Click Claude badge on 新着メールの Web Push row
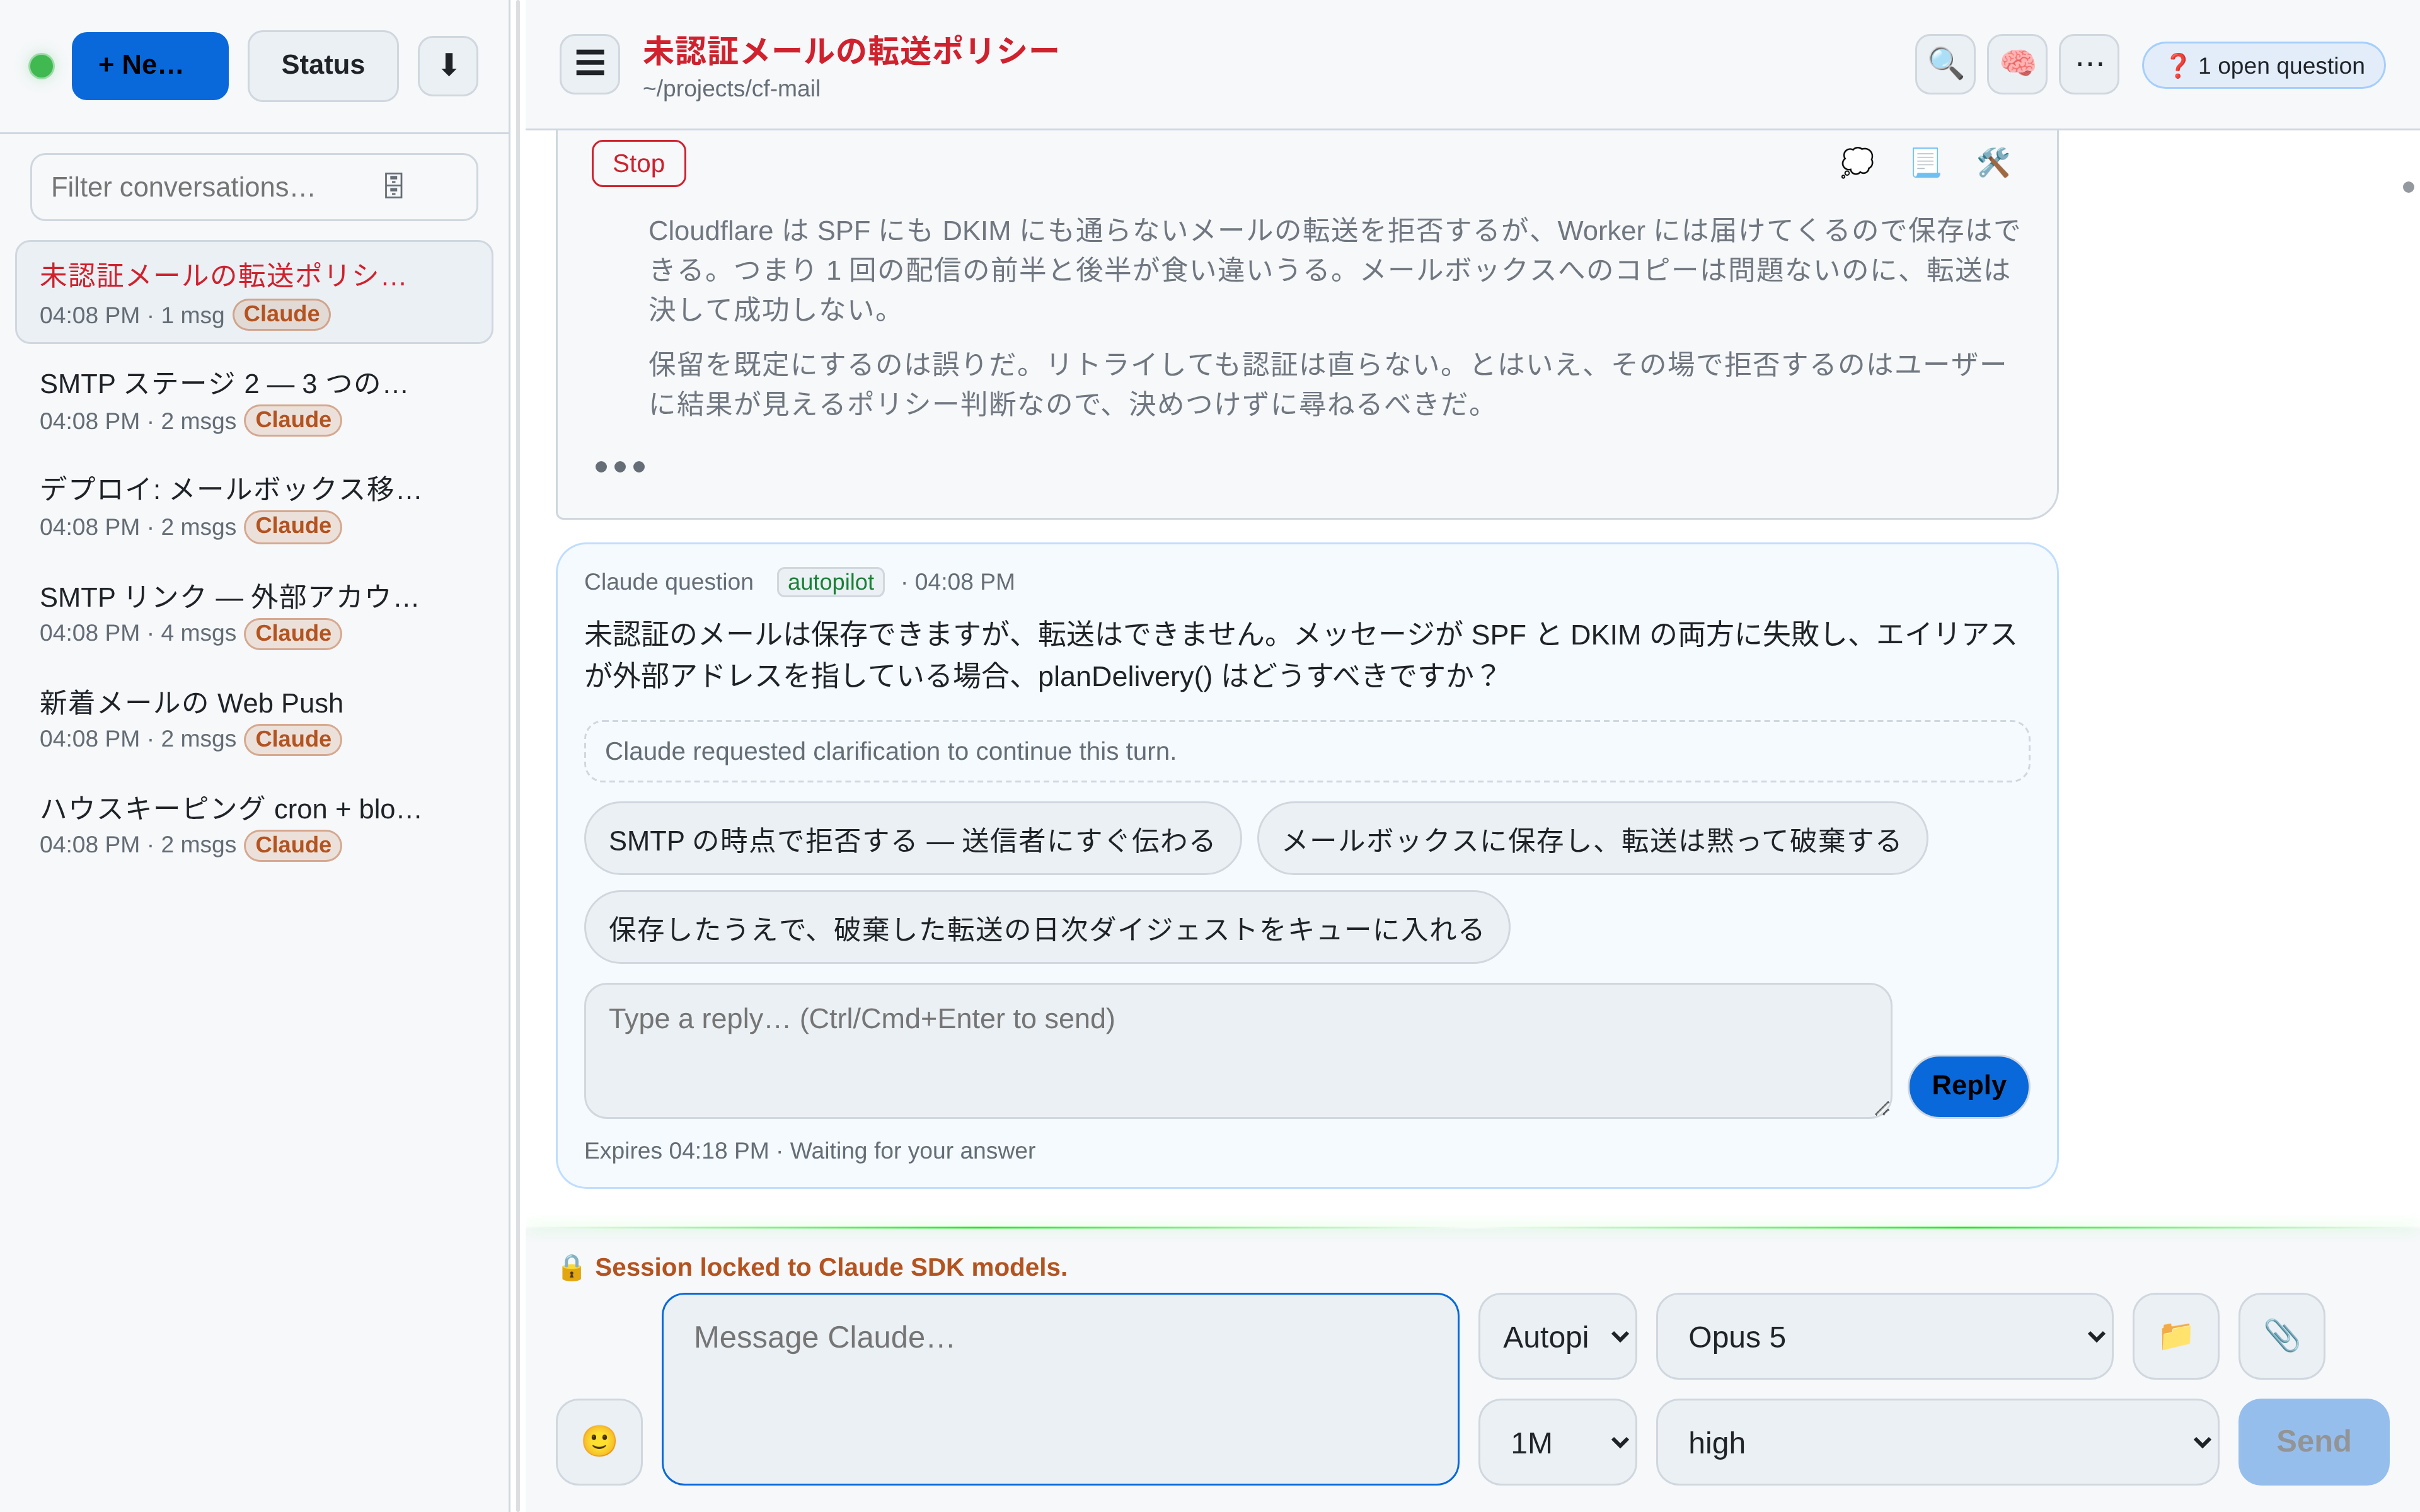 pyautogui.click(x=293, y=739)
